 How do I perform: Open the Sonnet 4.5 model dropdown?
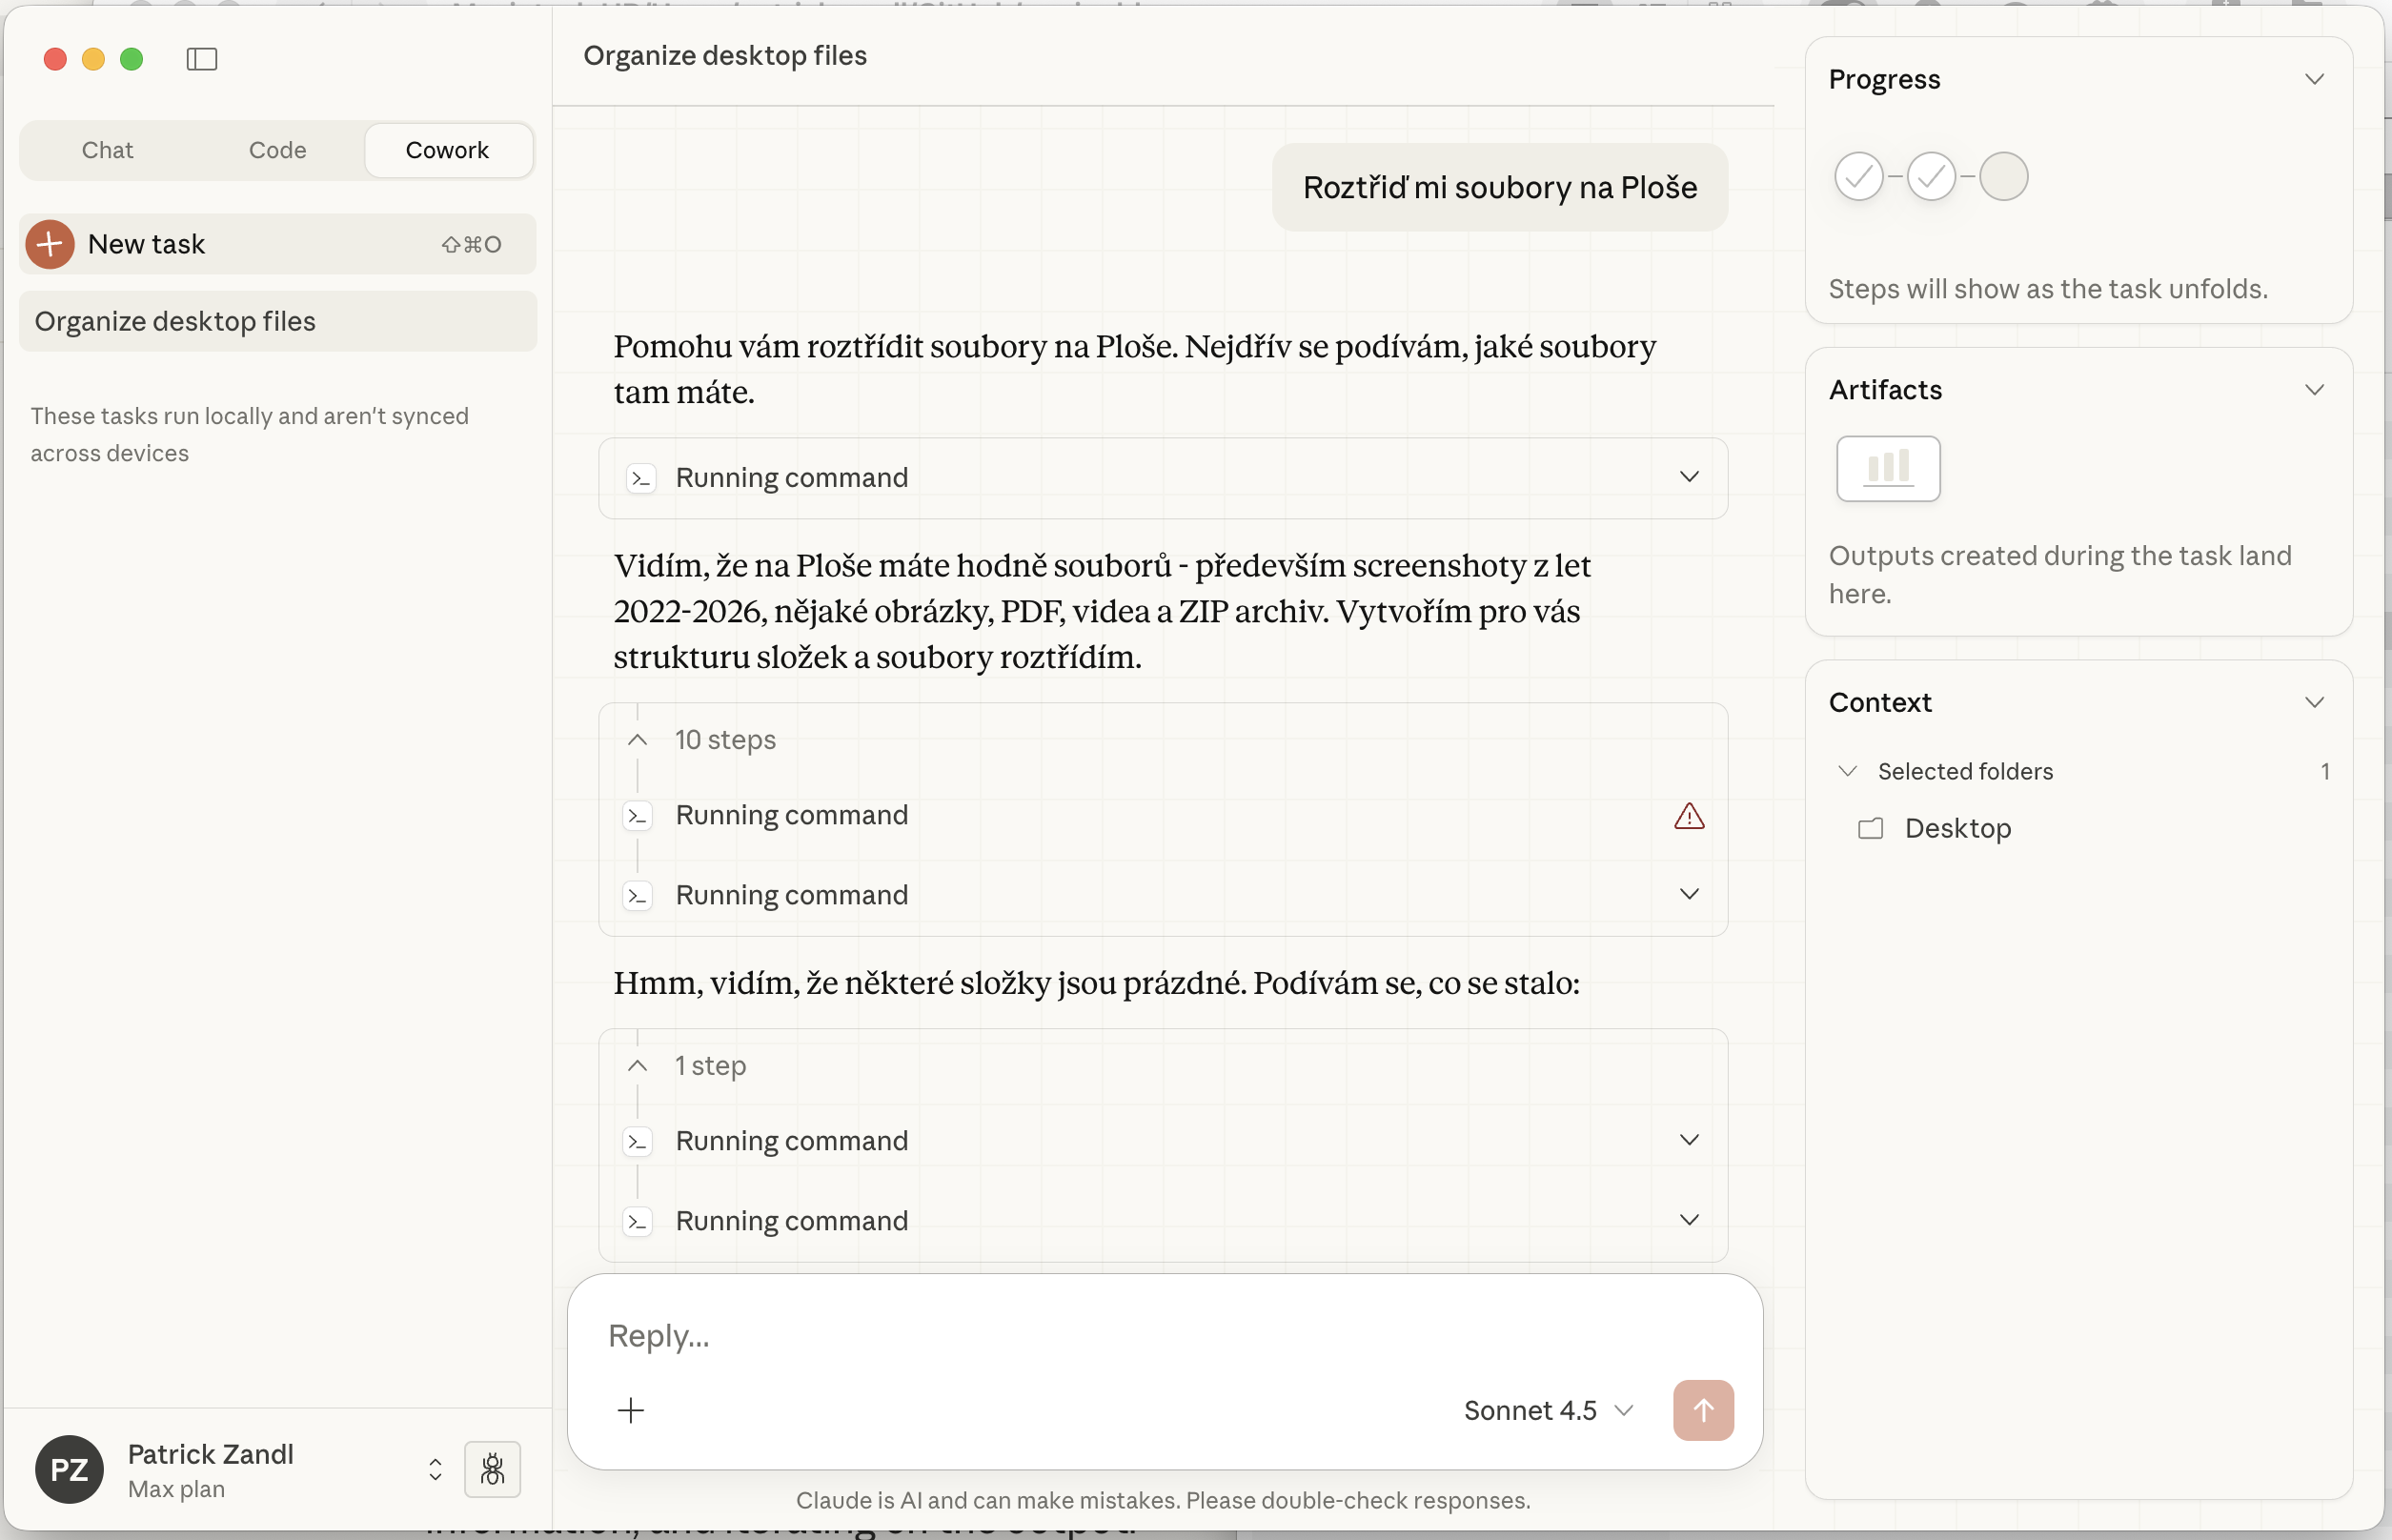click(1548, 1410)
